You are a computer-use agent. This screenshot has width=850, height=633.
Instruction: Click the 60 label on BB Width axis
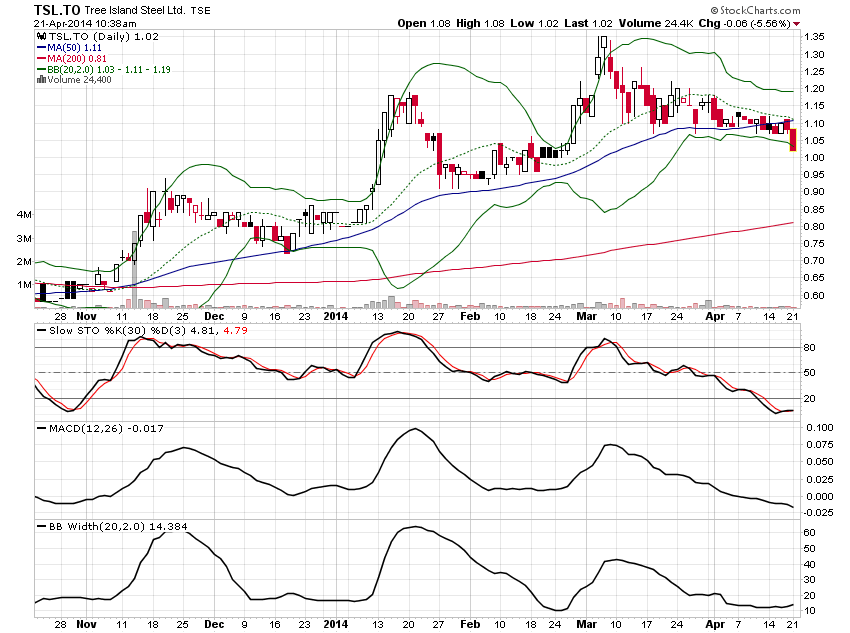coord(809,533)
